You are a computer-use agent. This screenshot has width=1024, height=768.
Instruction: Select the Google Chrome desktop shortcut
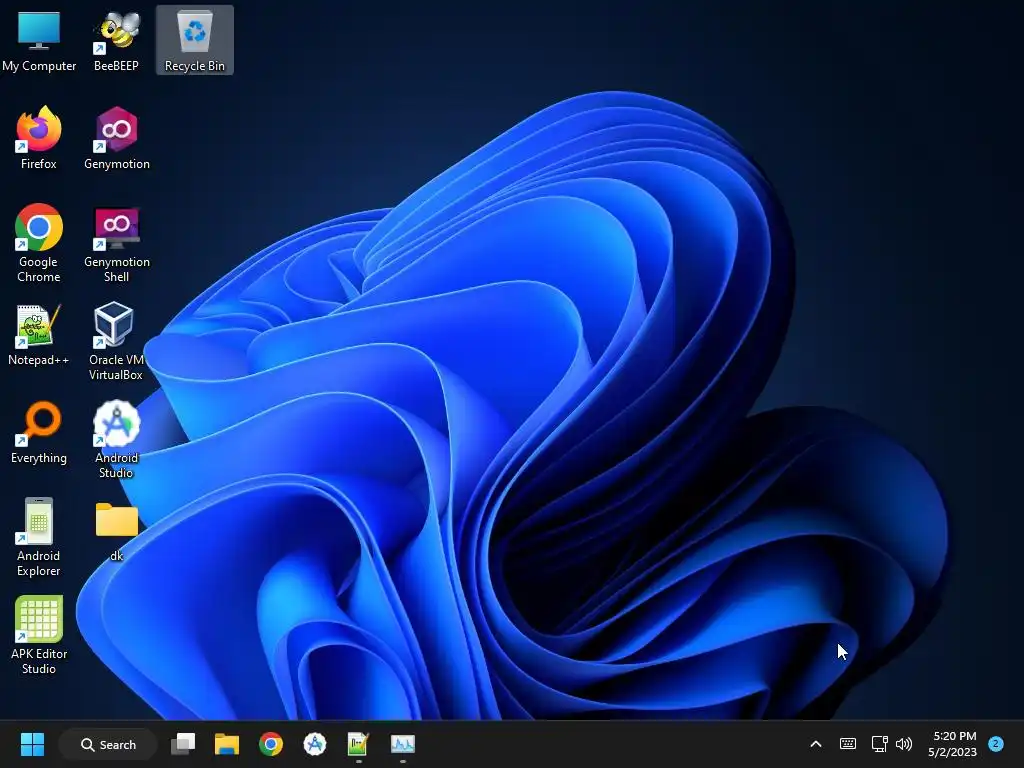tap(39, 243)
